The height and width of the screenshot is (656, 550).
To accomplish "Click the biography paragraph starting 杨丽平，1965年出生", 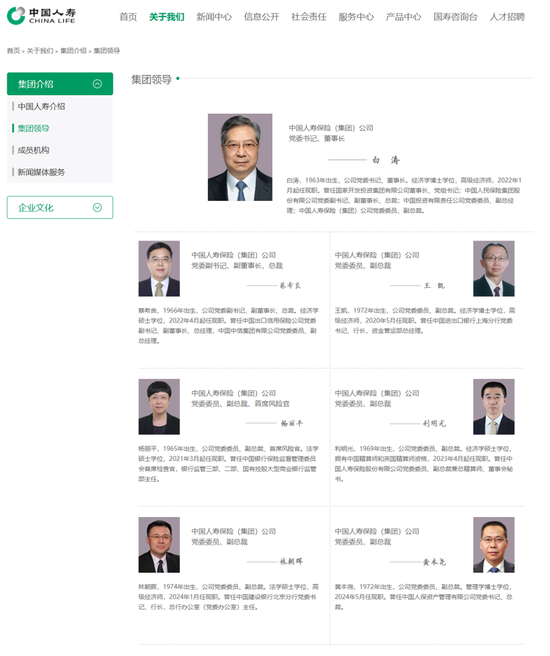I will (x=228, y=464).
